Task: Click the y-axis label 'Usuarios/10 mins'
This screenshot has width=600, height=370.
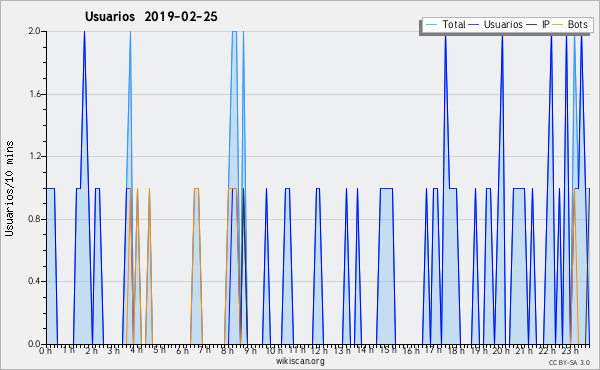Action: [9, 188]
